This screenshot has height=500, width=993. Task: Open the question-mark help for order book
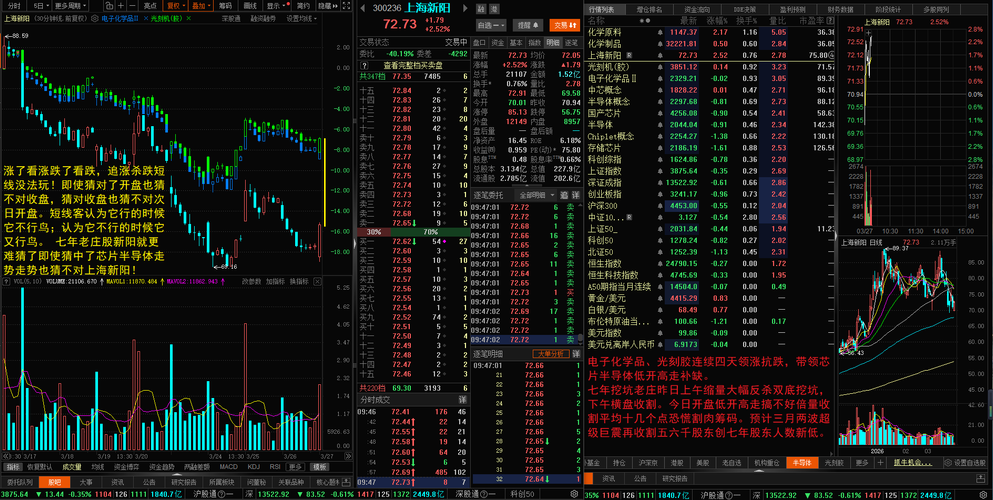[364, 66]
